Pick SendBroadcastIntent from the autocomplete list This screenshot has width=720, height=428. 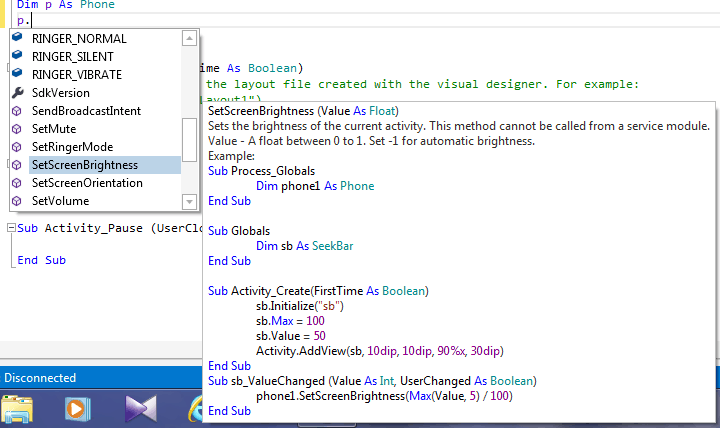point(86,111)
